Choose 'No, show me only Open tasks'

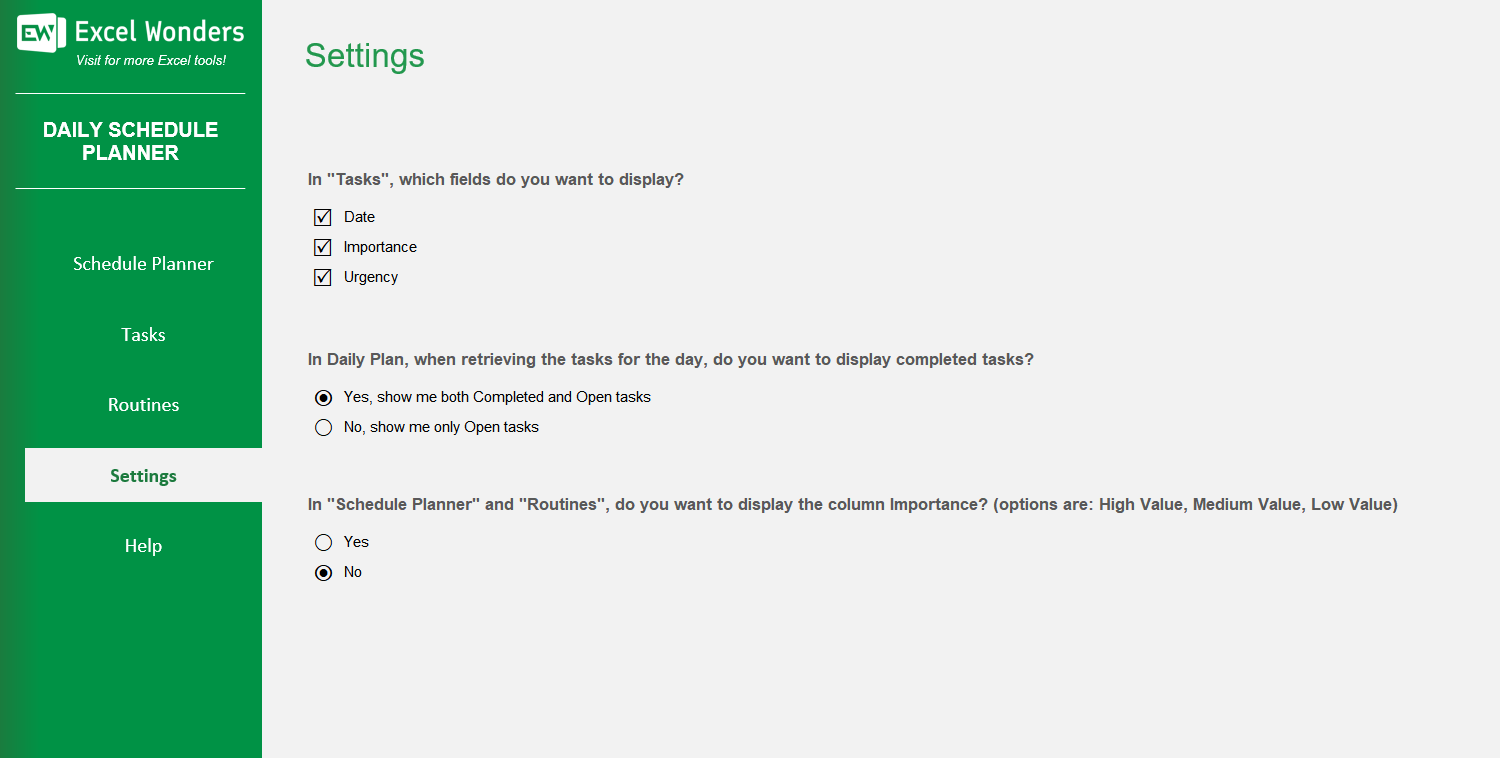[323, 427]
